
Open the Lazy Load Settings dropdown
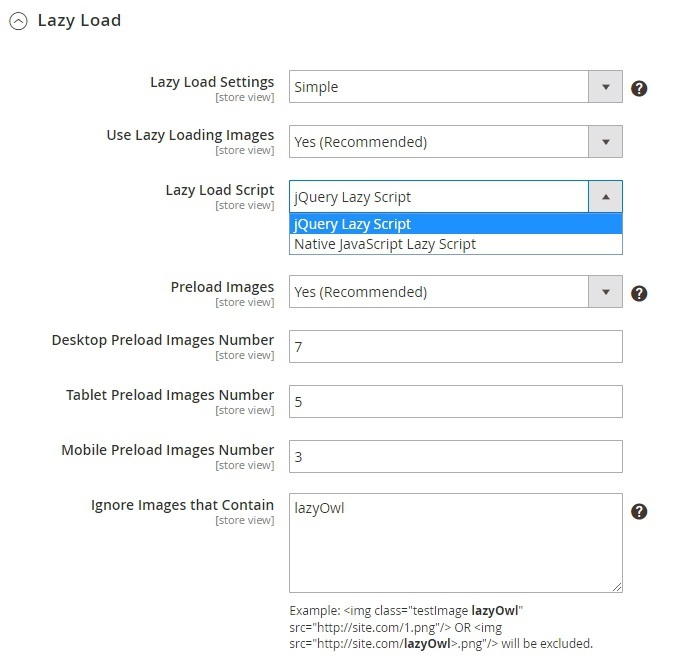click(455, 87)
